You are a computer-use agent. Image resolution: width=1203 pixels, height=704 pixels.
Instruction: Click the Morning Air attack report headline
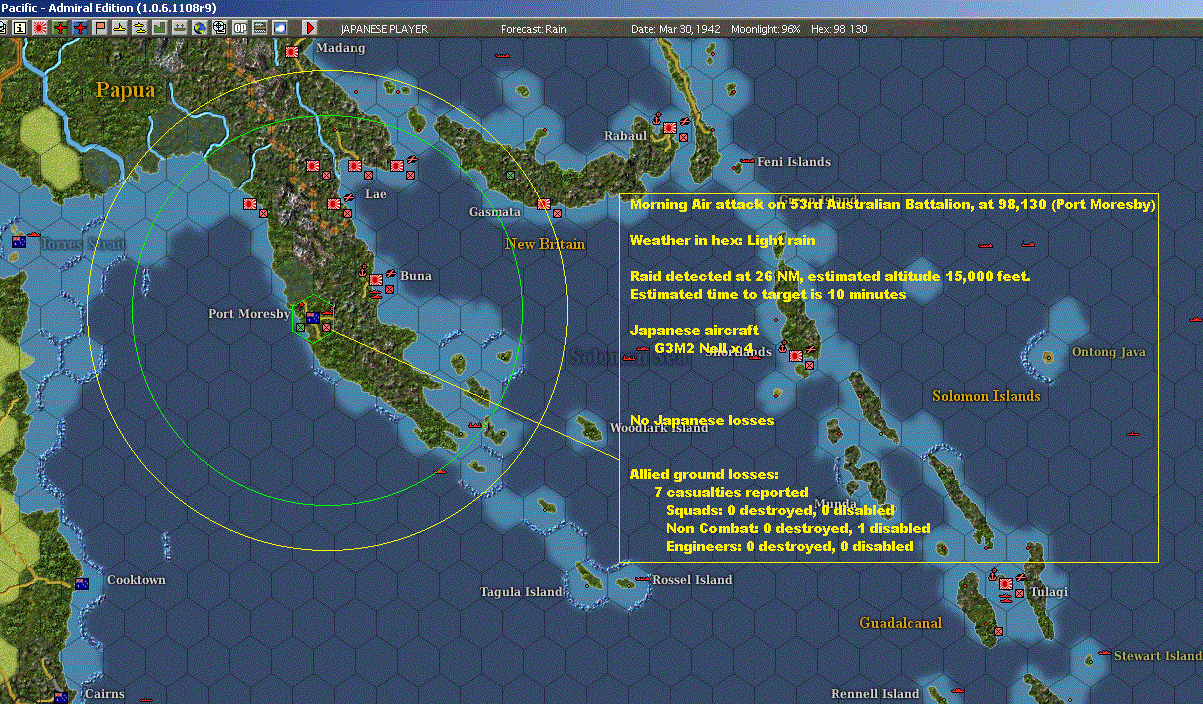click(x=892, y=205)
